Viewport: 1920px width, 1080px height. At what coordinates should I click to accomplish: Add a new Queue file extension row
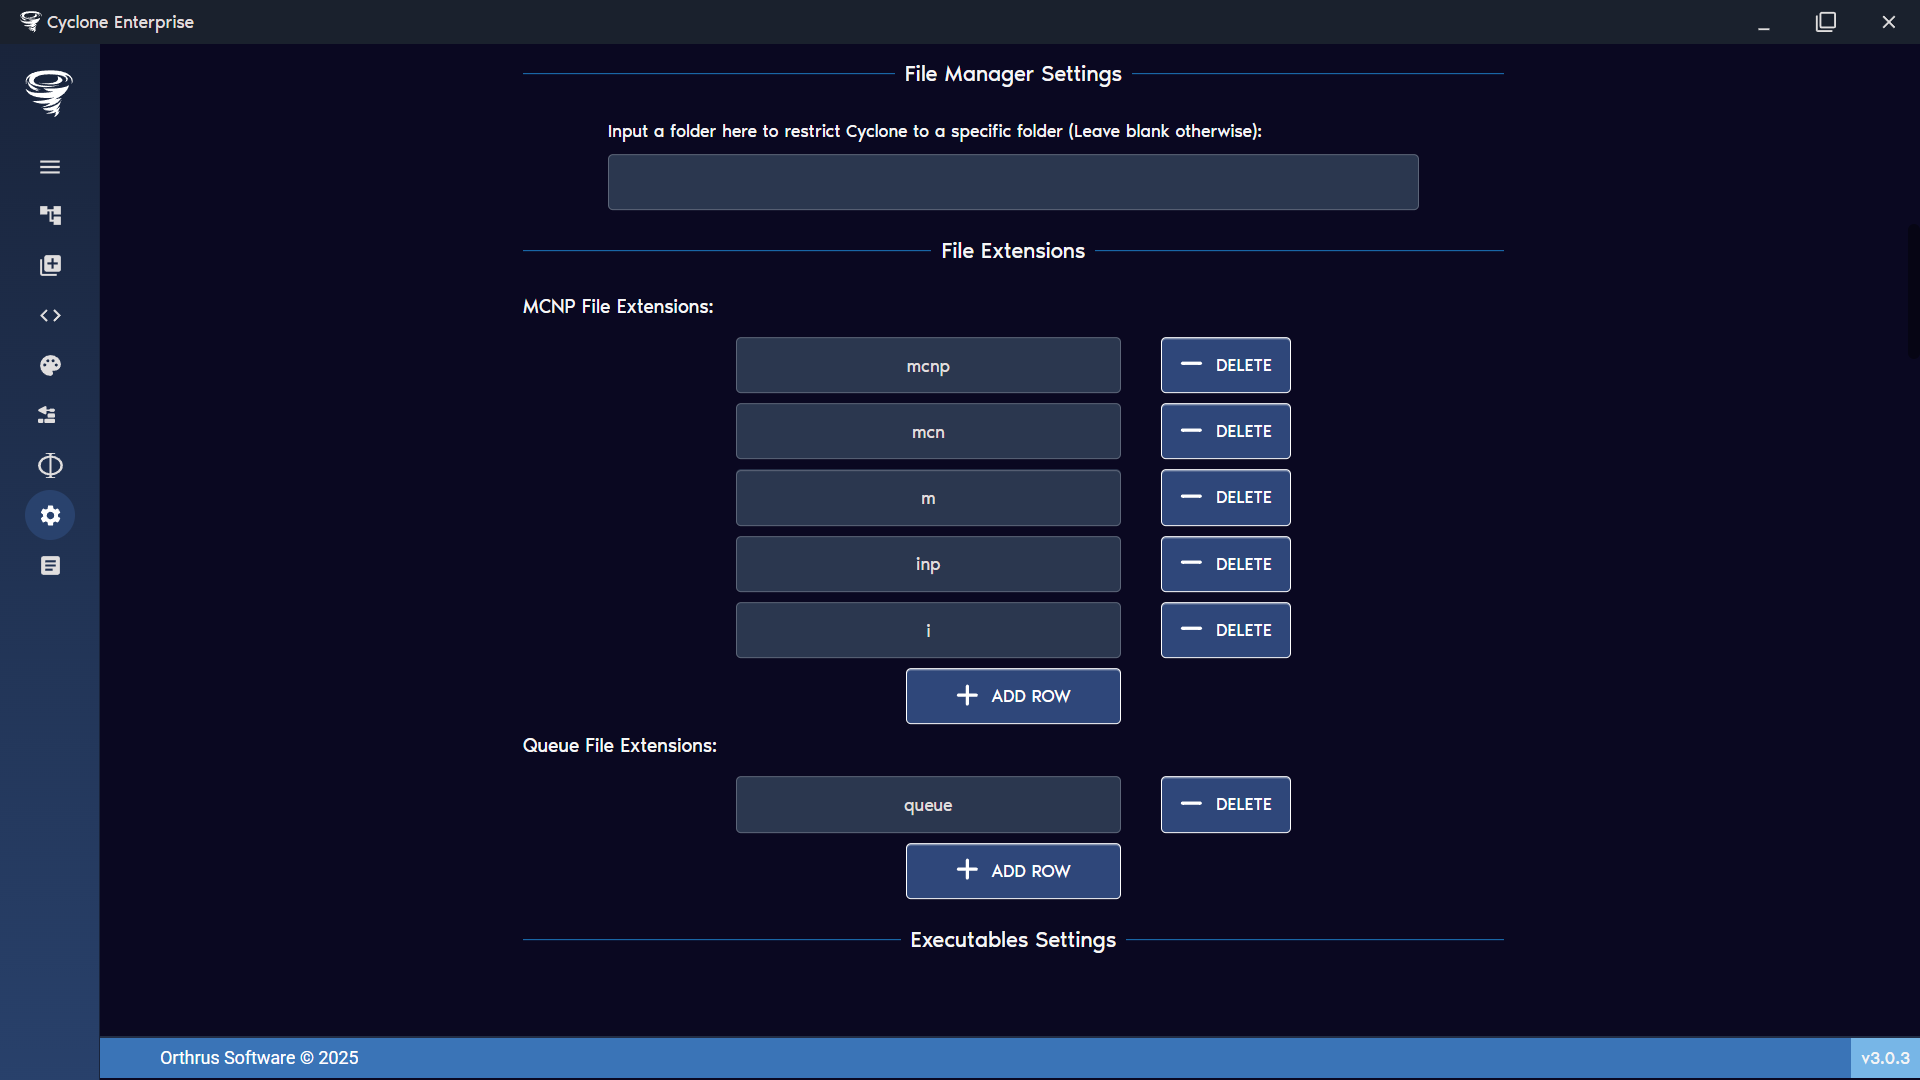tap(1012, 870)
